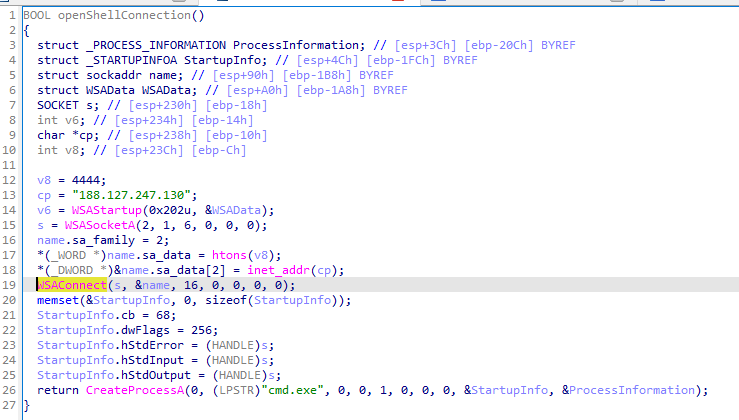
Task: Select the htons function call
Action: [229, 255]
